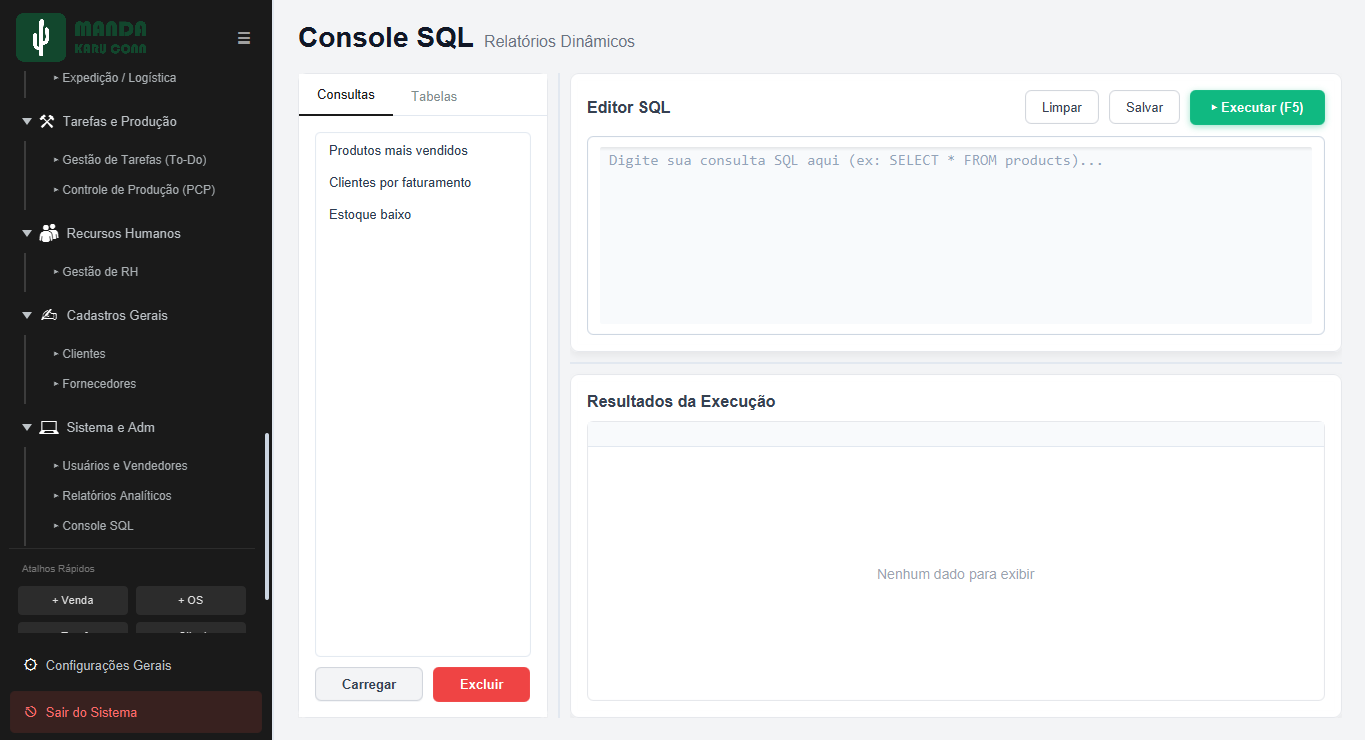Click the Sair do Sistema logout icon
The image size is (1365, 740).
(31, 712)
